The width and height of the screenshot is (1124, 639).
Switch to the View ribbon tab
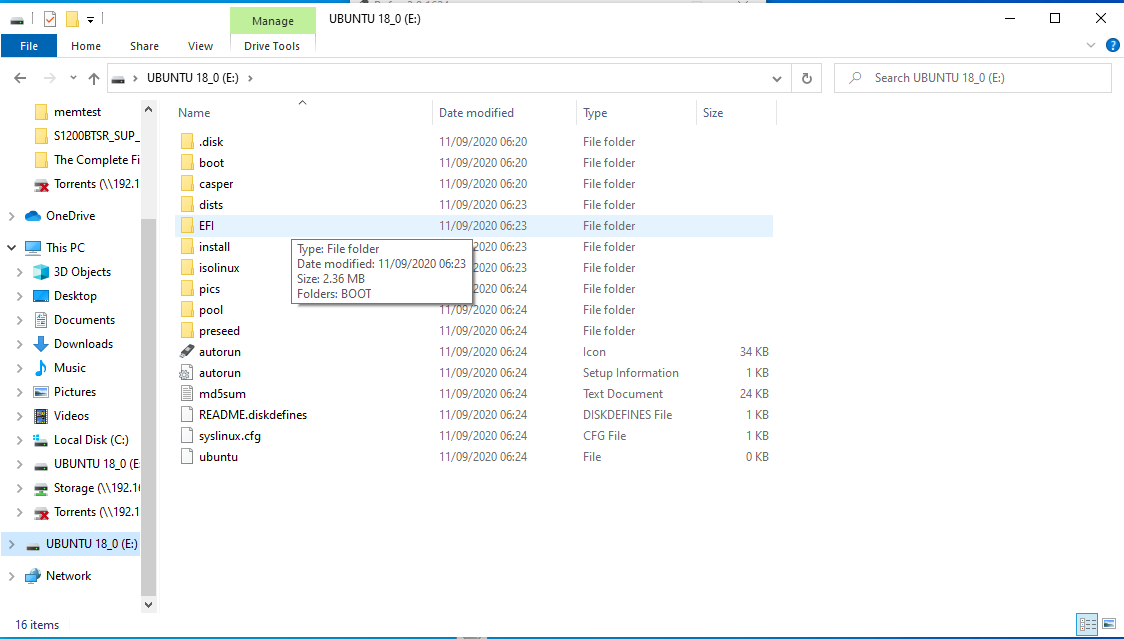(x=200, y=46)
